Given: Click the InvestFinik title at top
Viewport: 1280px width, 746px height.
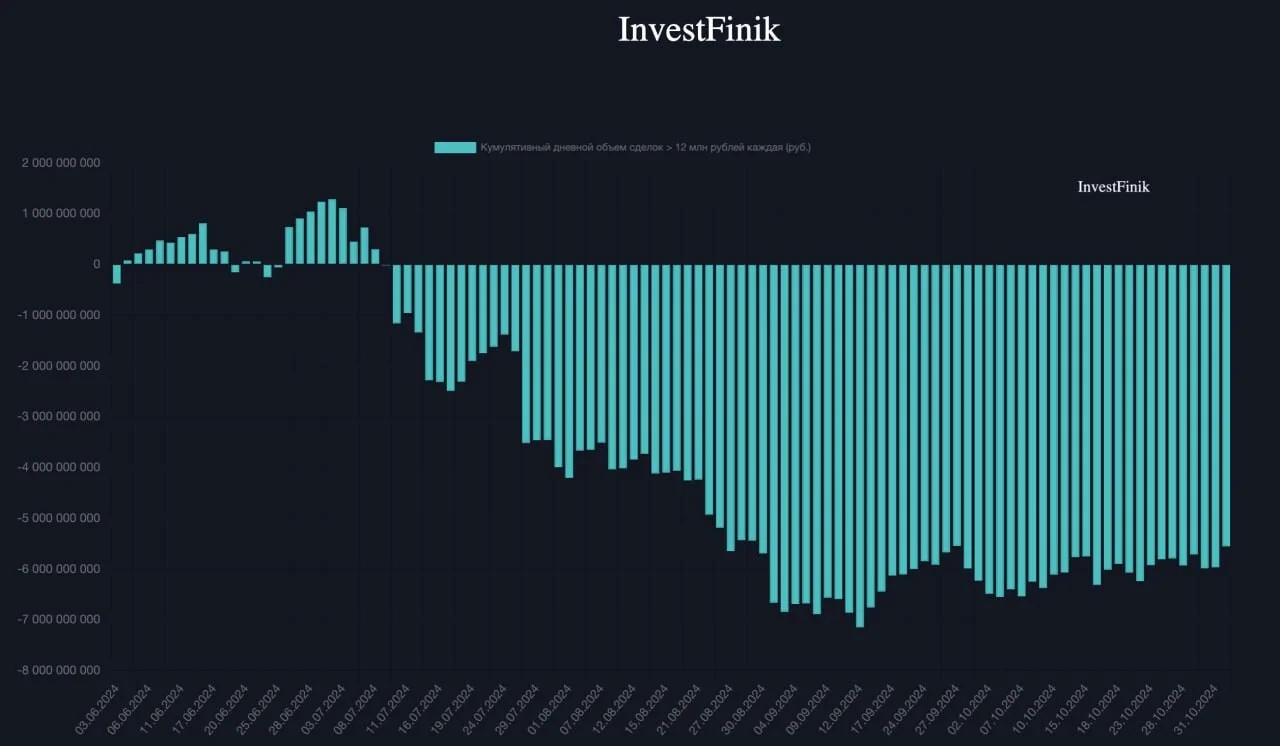Looking at the screenshot, I should tap(699, 29).
